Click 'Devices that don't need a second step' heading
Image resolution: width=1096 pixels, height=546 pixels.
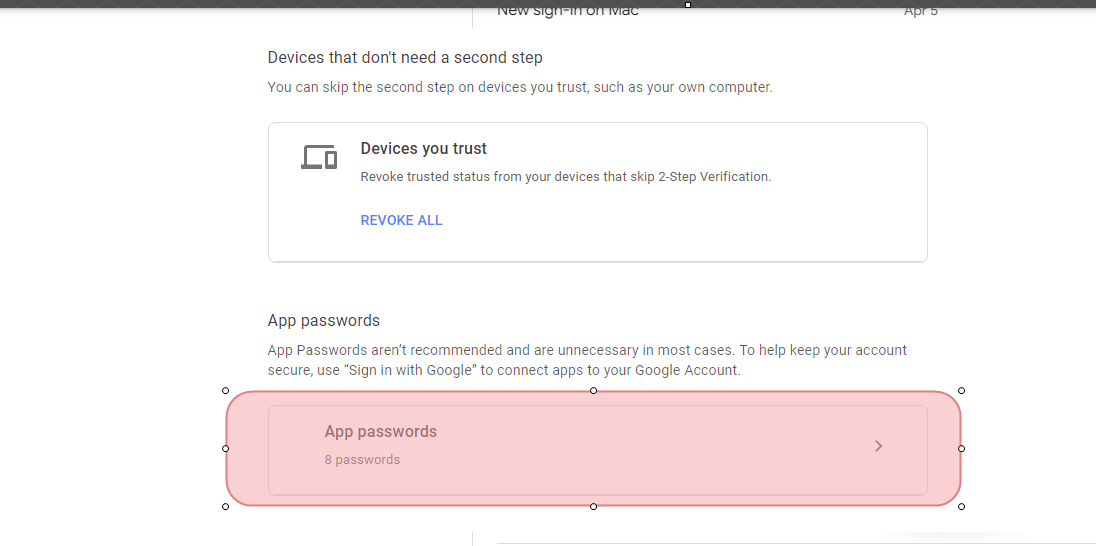pos(405,57)
